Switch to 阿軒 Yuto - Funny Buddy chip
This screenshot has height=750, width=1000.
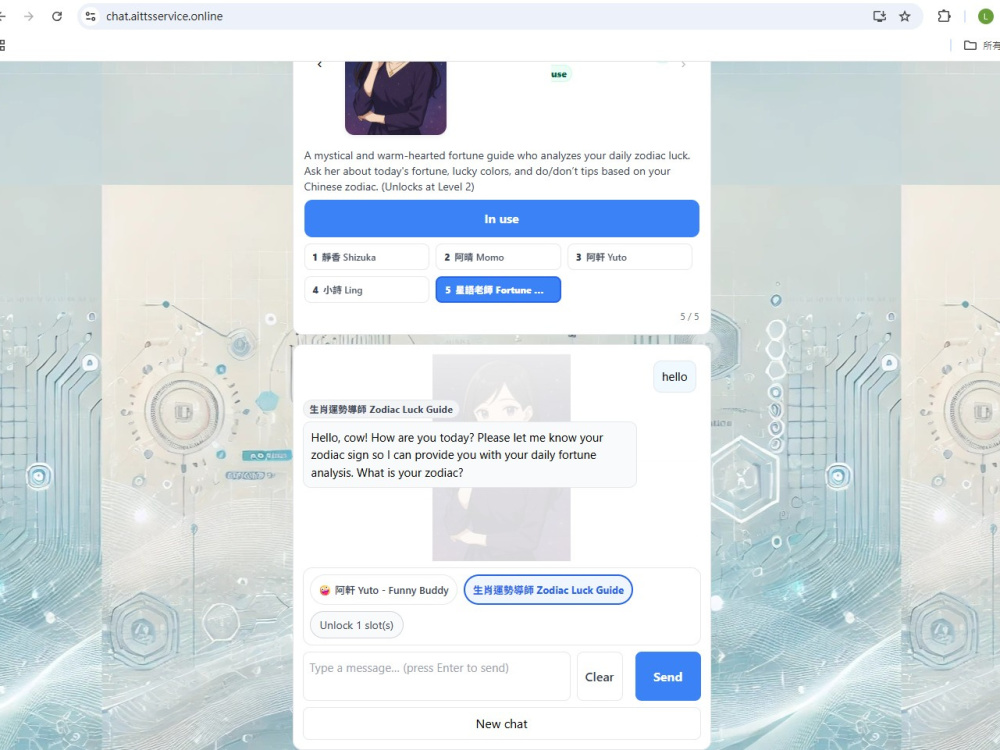coord(384,591)
